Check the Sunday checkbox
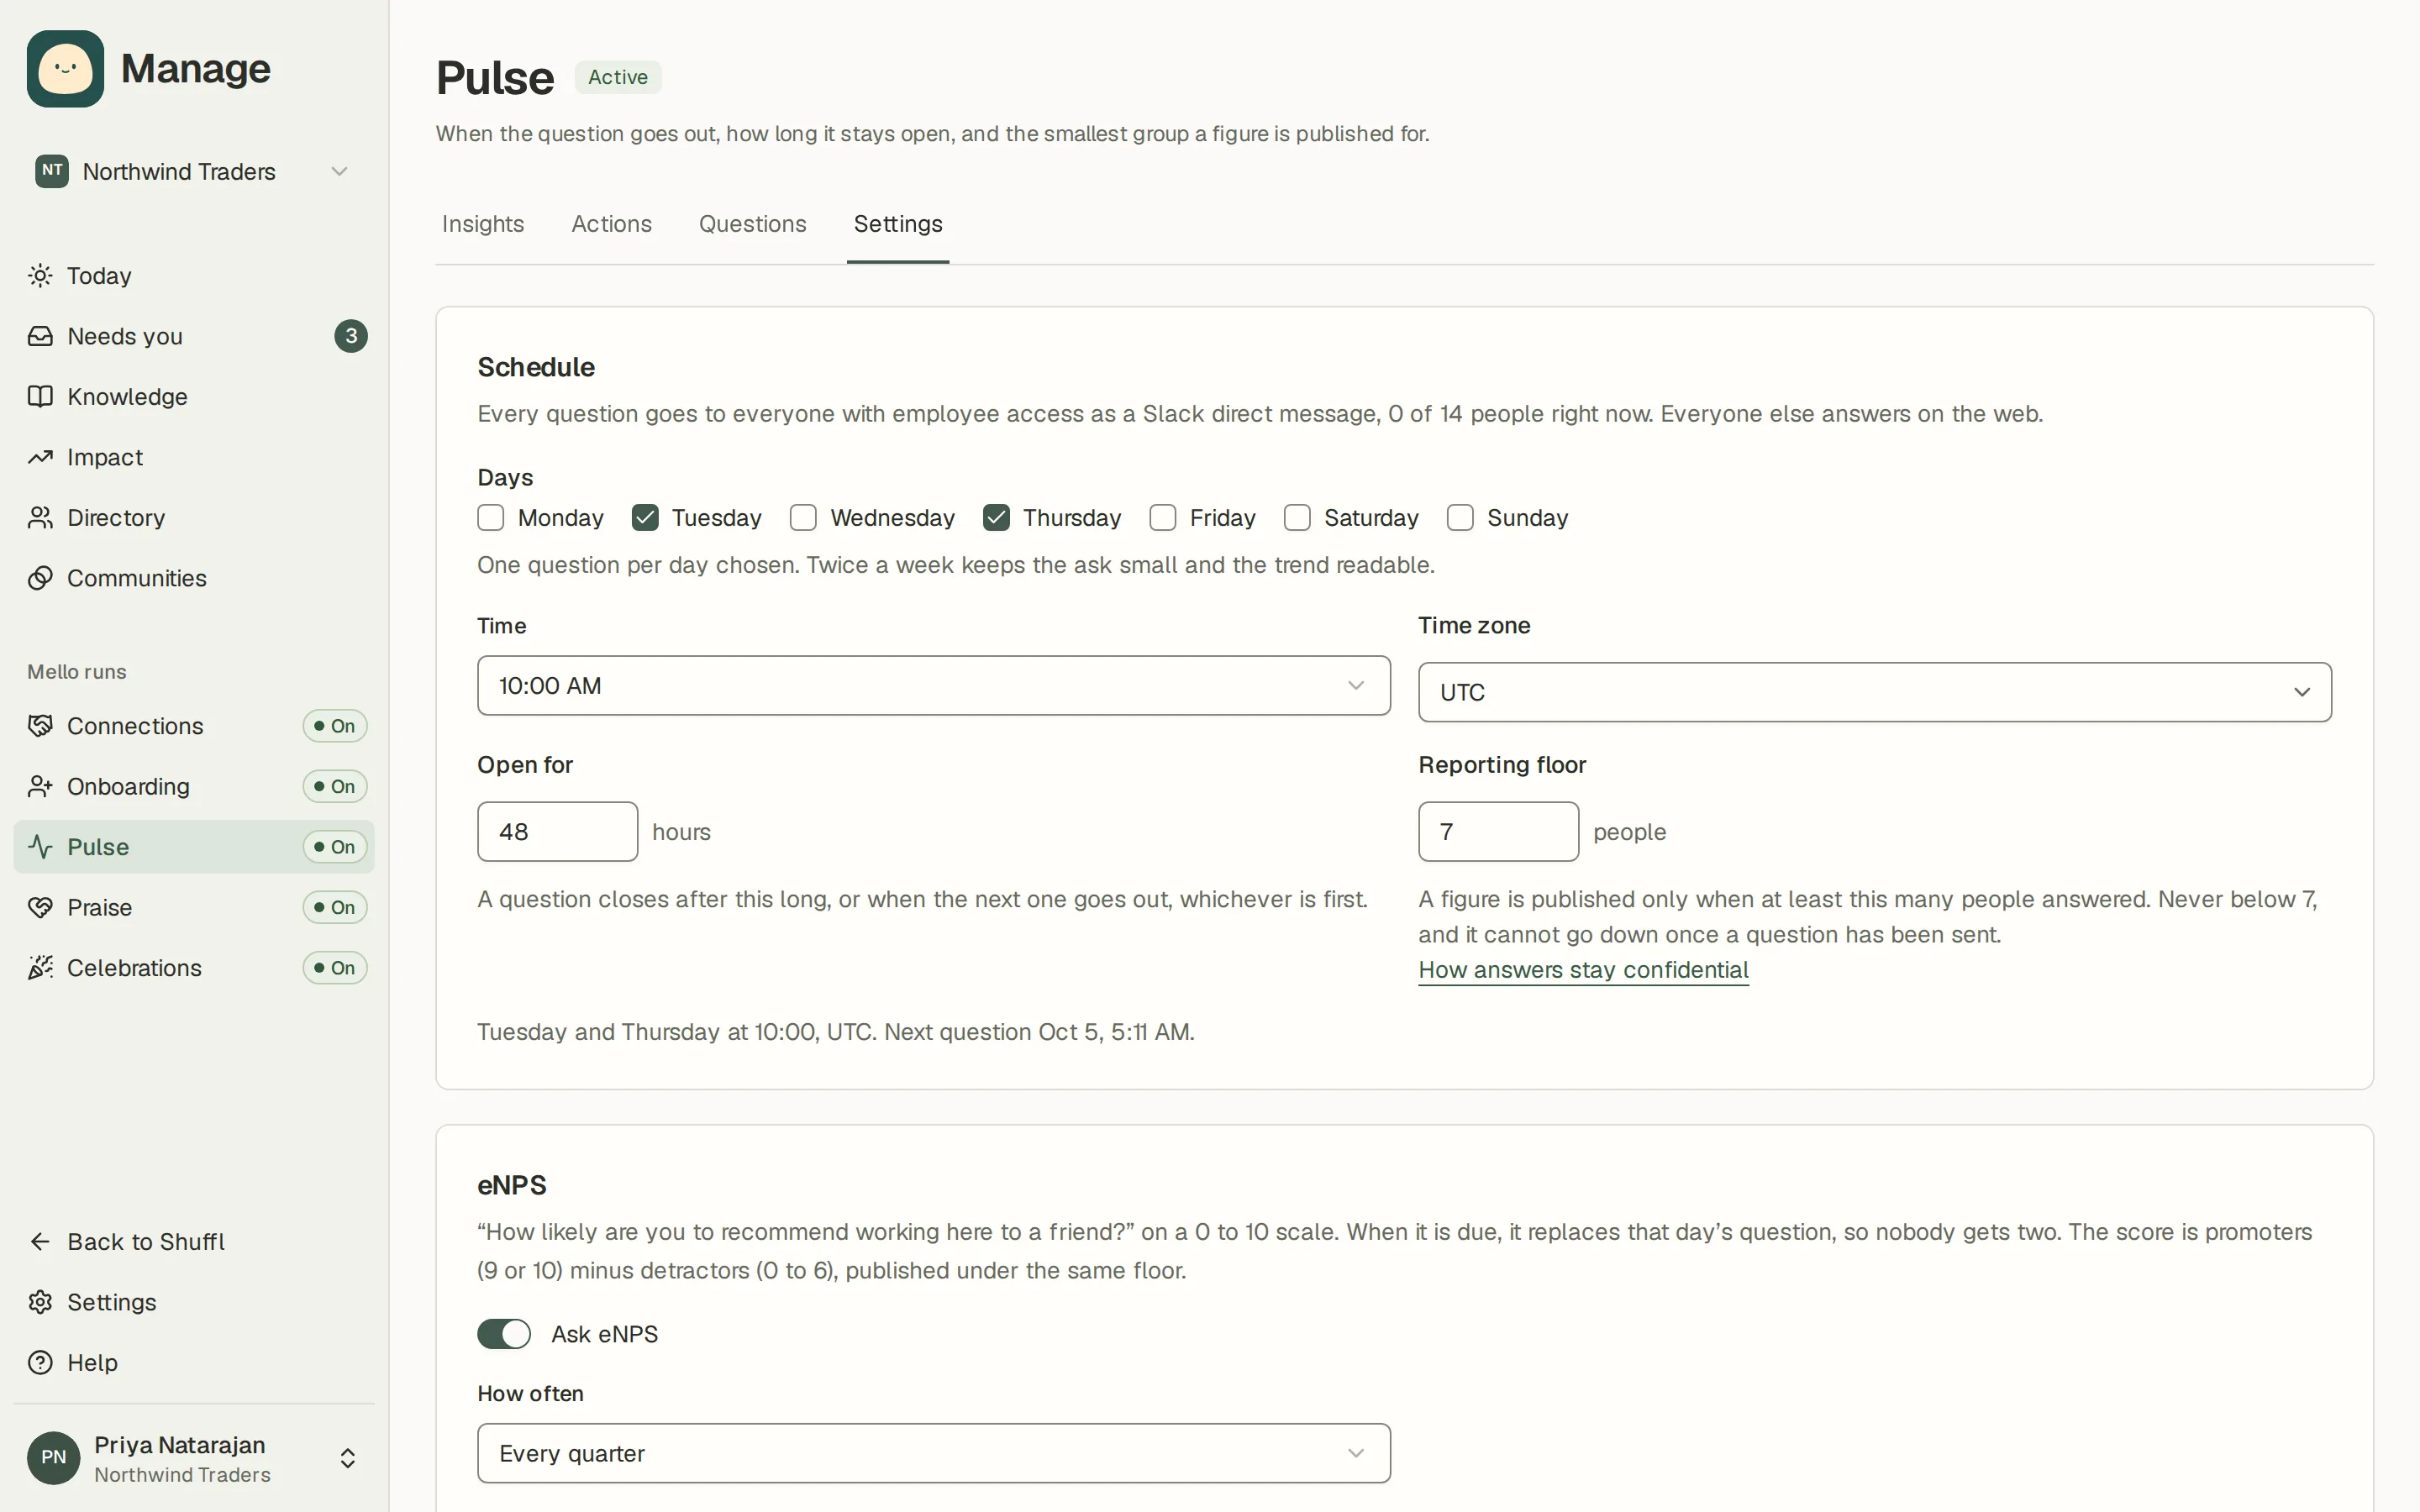The height and width of the screenshot is (1512, 2420). pyautogui.click(x=1460, y=518)
